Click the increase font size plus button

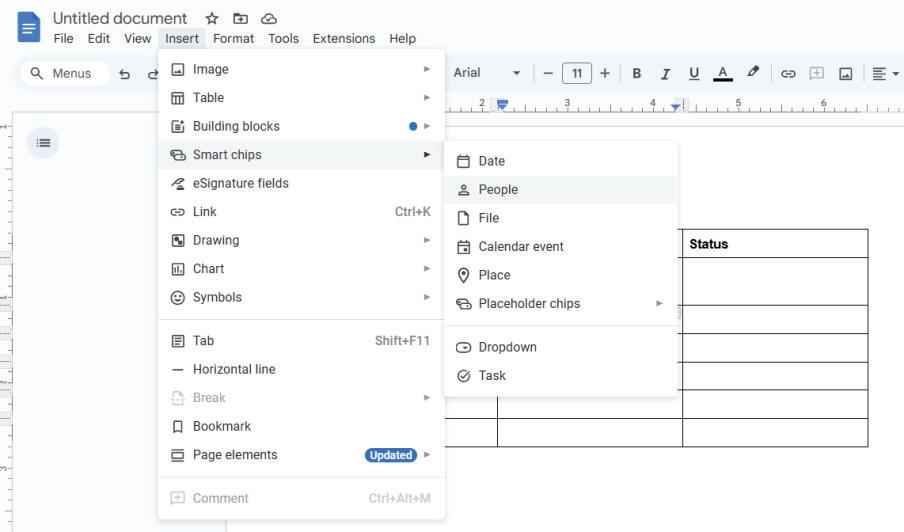coord(605,73)
